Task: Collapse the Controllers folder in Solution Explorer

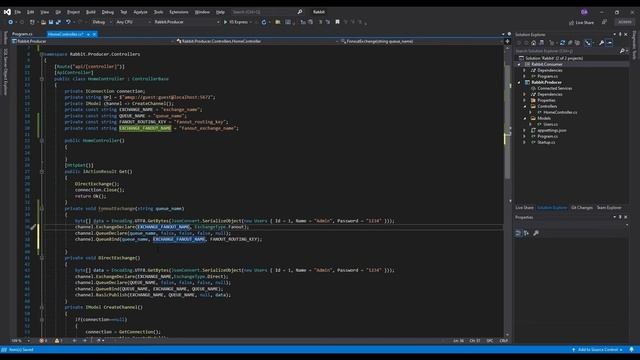Action: (x=525, y=106)
